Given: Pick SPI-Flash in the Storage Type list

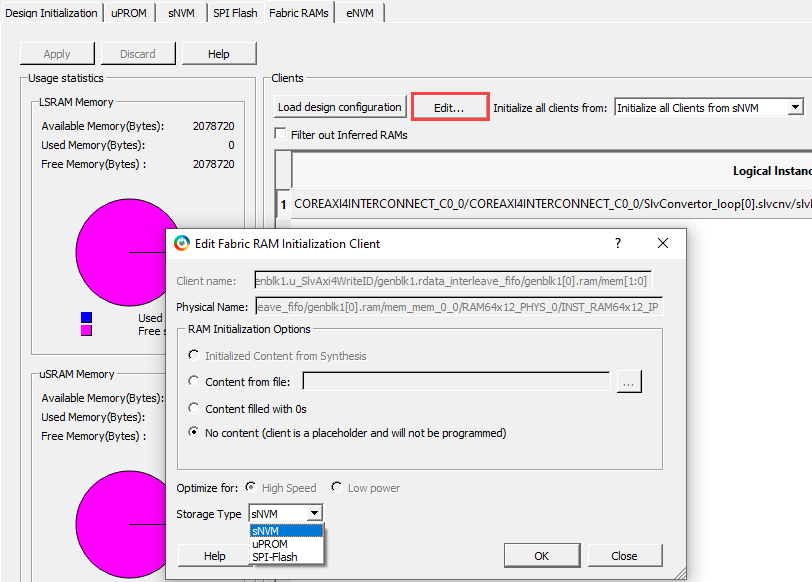Looking at the screenshot, I should tap(274, 556).
